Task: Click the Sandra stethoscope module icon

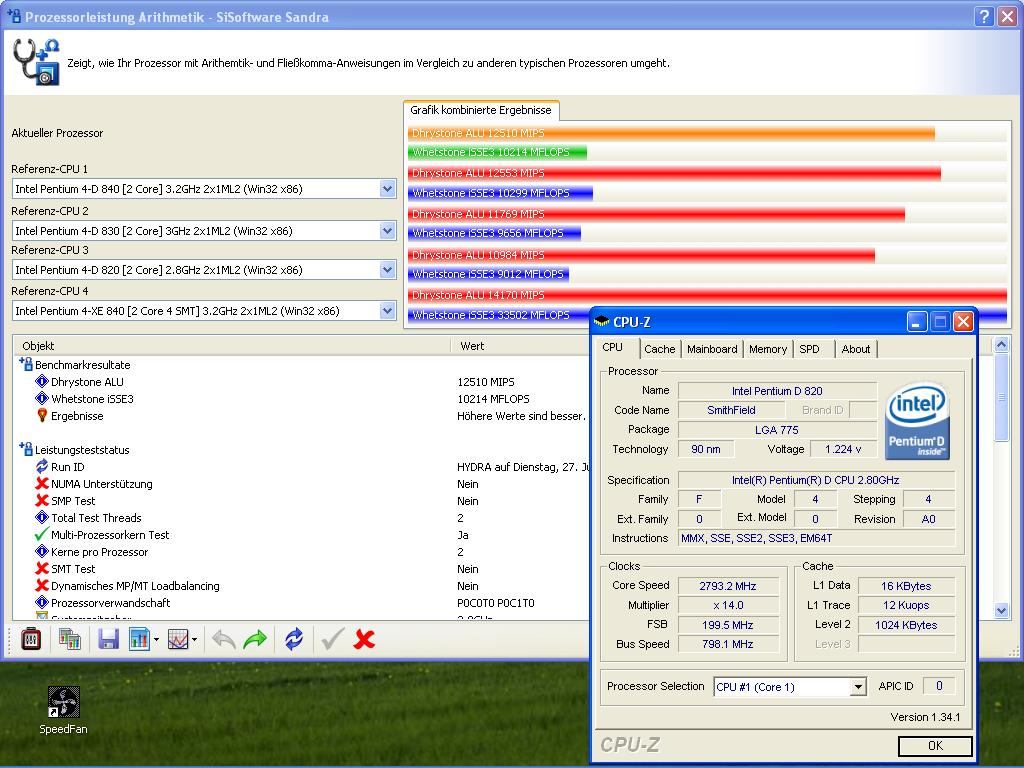Action: (x=37, y=62)
